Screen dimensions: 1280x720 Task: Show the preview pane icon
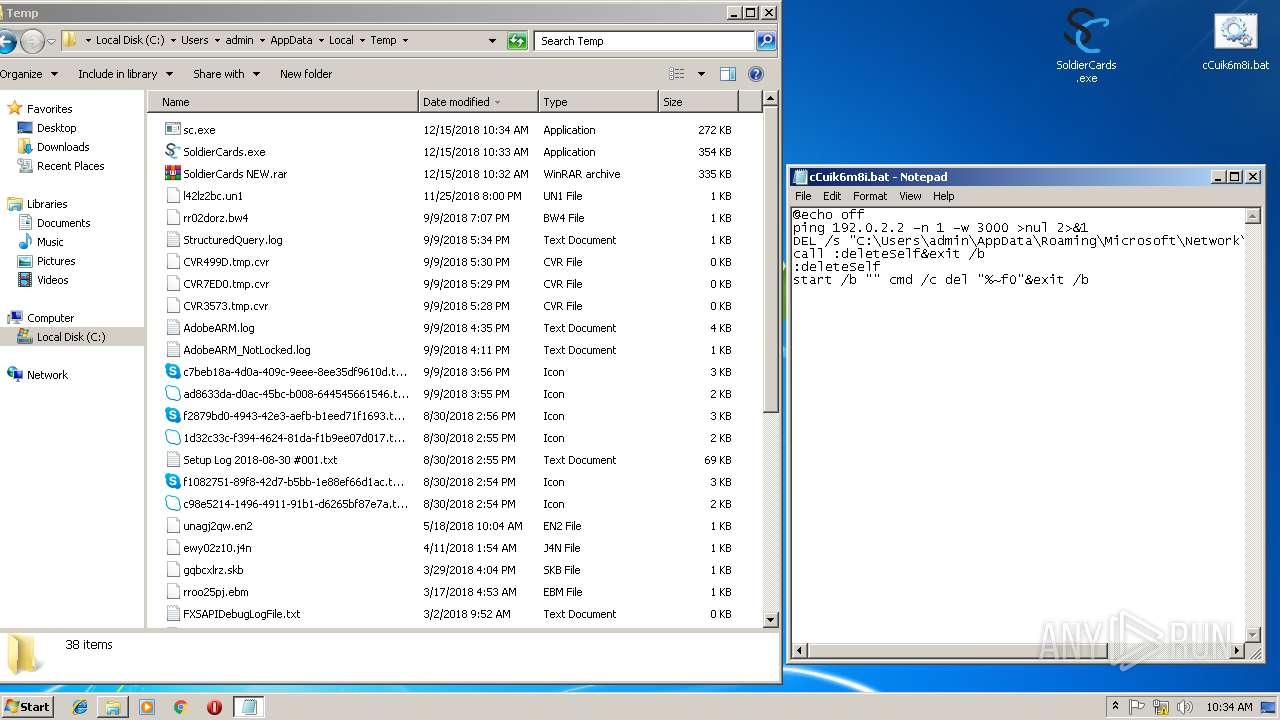[x=728, y=74]
